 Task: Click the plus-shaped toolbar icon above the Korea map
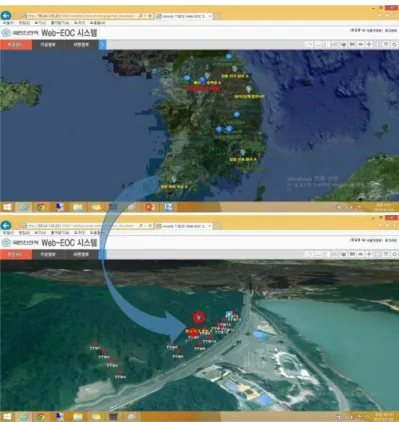click(x=369, y=44)
